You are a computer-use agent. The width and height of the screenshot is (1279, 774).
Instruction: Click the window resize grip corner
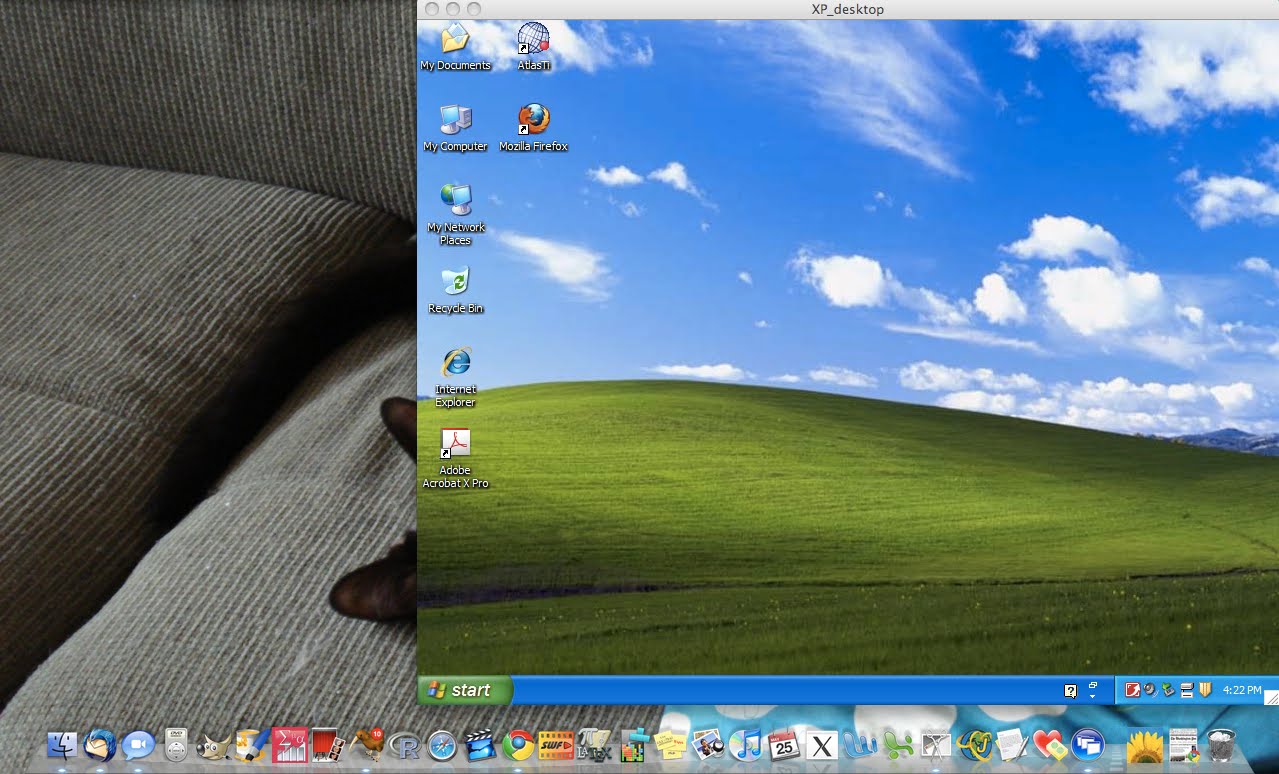tap(1272, 696)
